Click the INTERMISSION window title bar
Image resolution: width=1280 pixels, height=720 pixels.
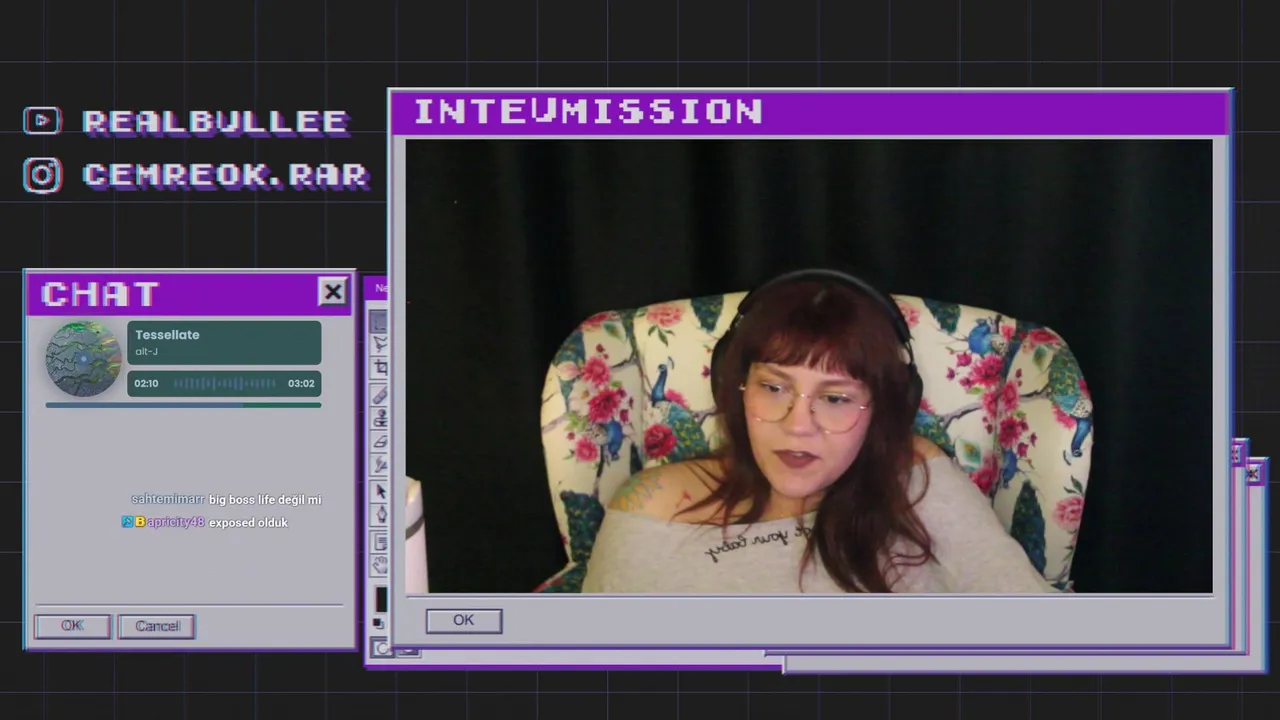810,113
